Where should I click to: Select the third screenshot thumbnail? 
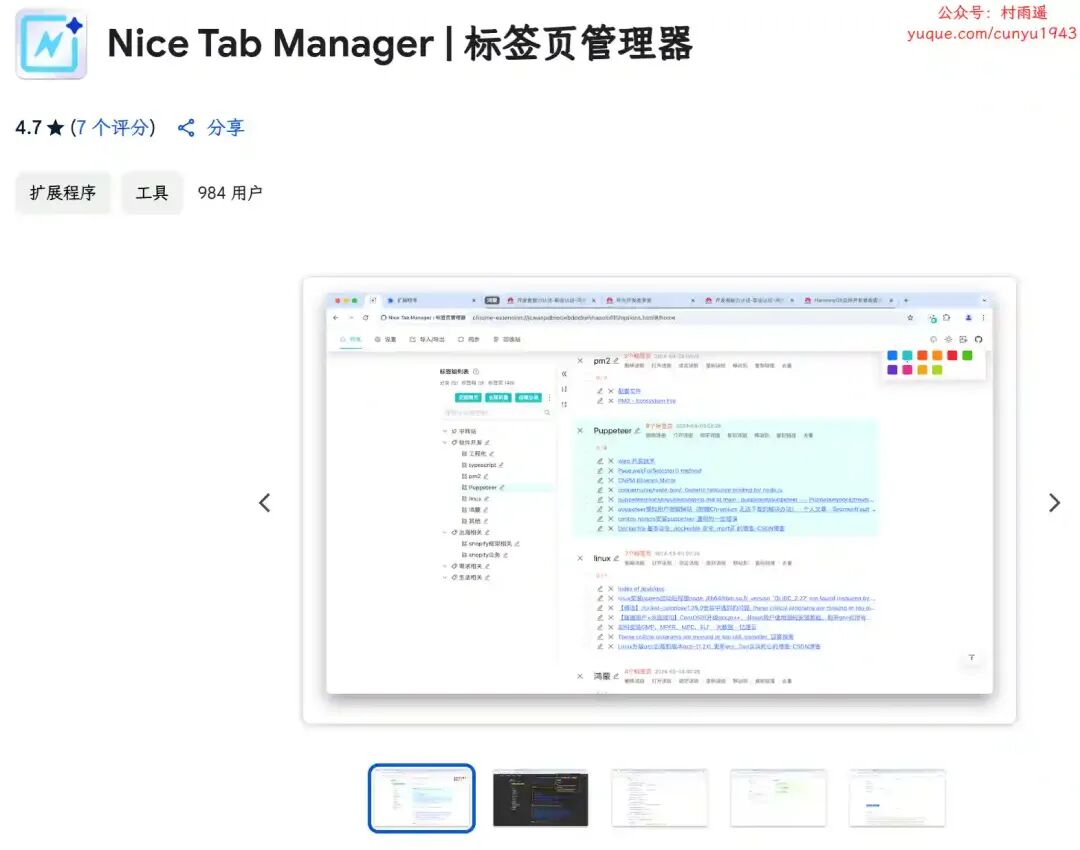coord(659,798)
